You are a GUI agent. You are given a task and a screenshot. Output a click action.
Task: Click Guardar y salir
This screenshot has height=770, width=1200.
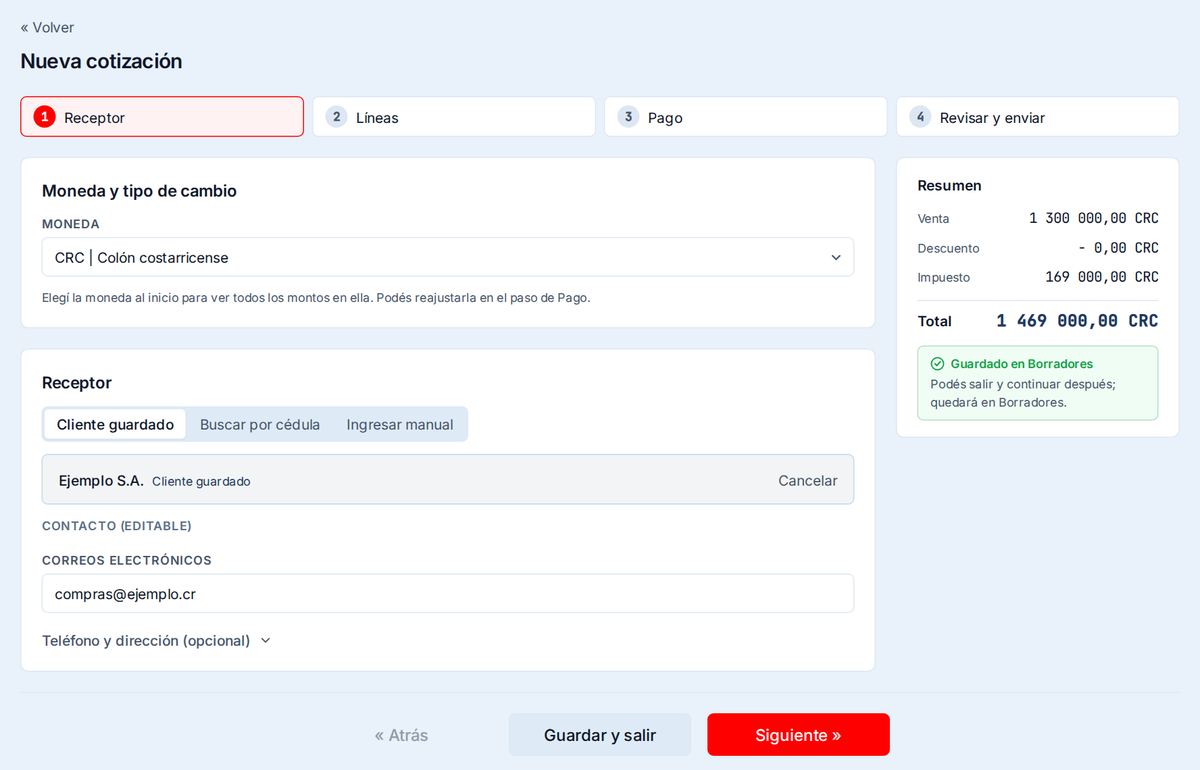coord(600,735)
